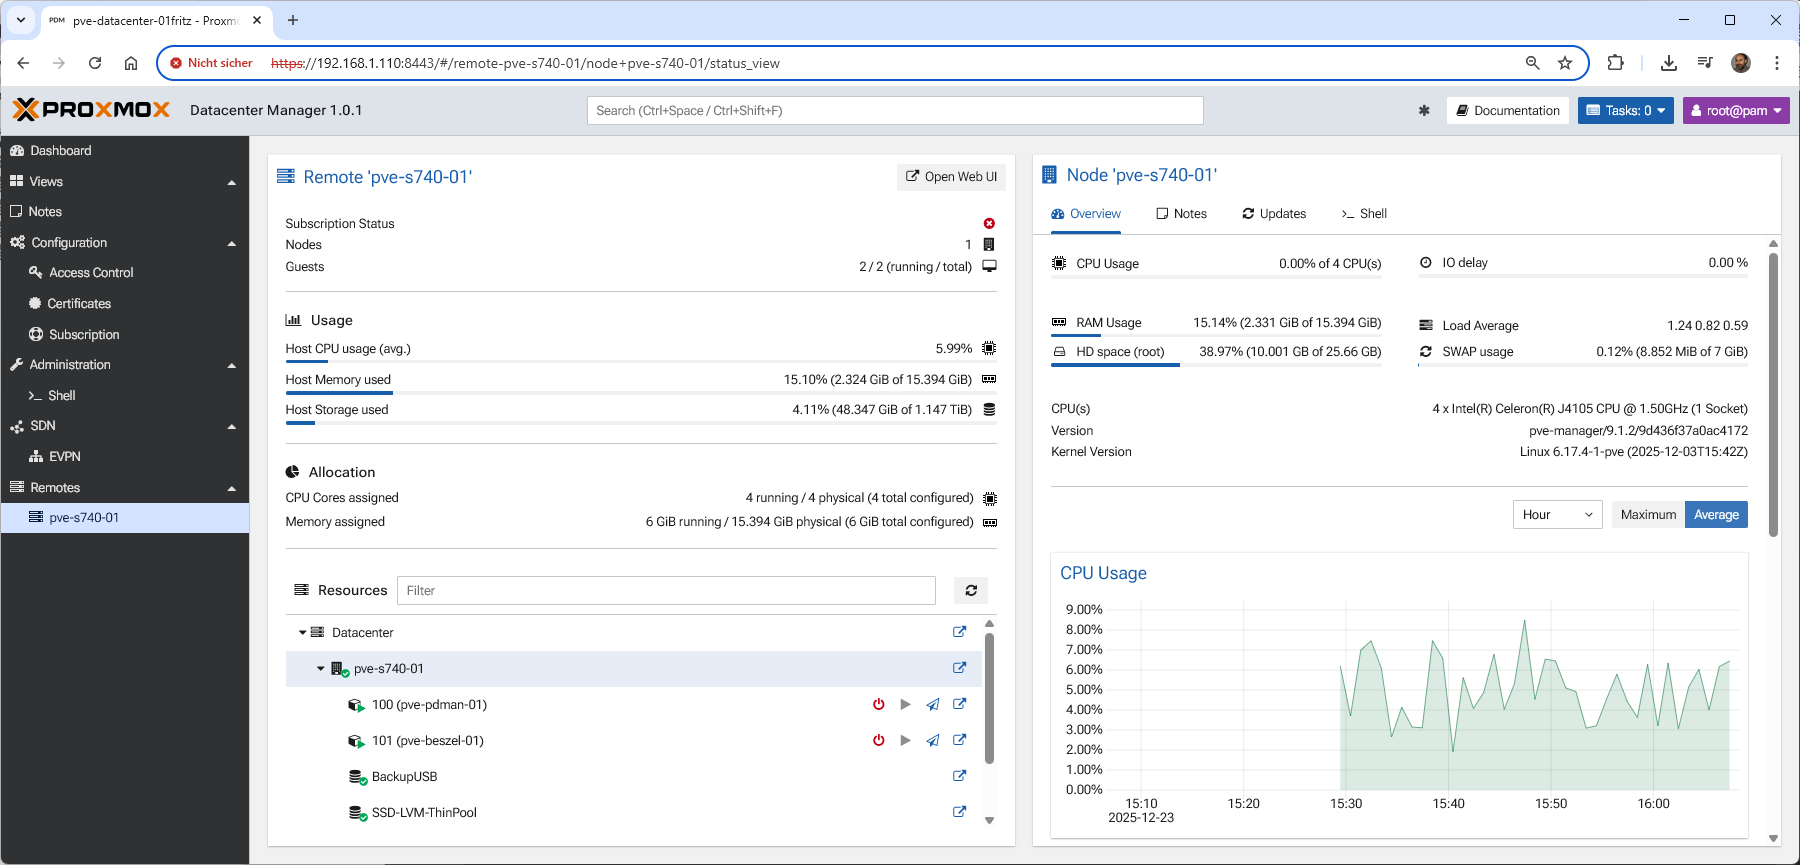Viewport: 1800px width, 865px height.
Task: Migrate guest 100 using paper plane icon
Action: click(932, 705)
